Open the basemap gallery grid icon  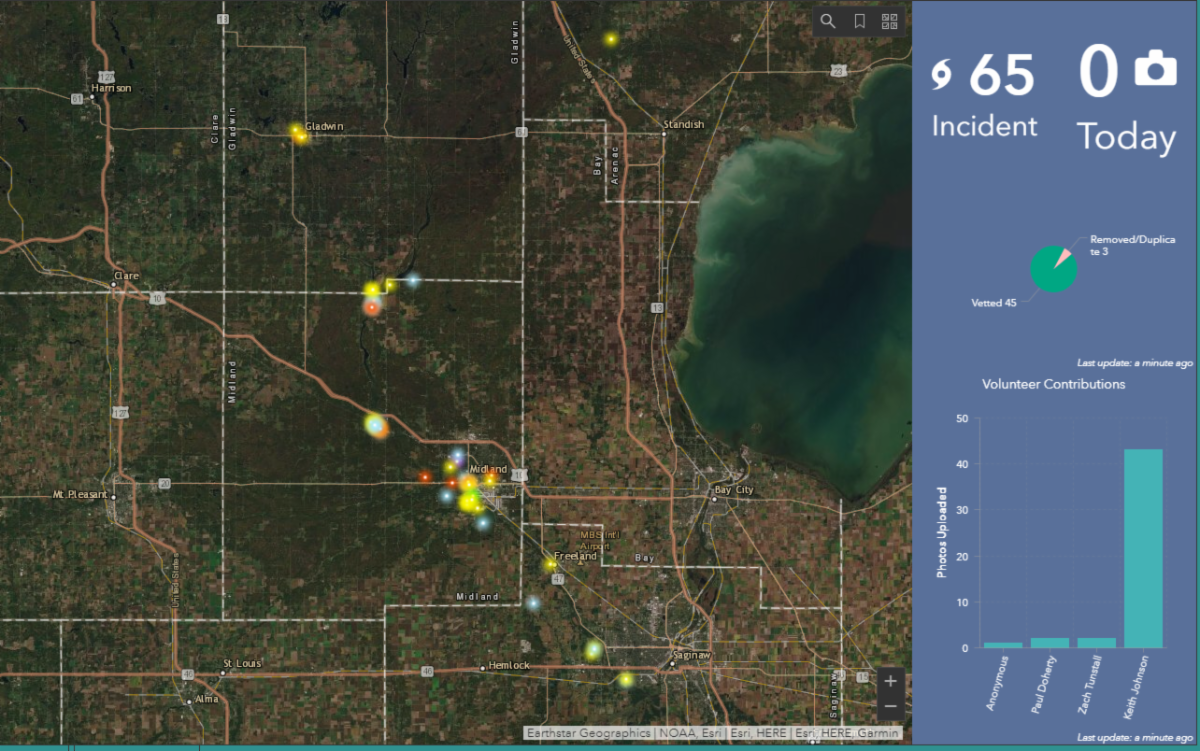click(889, 21)
